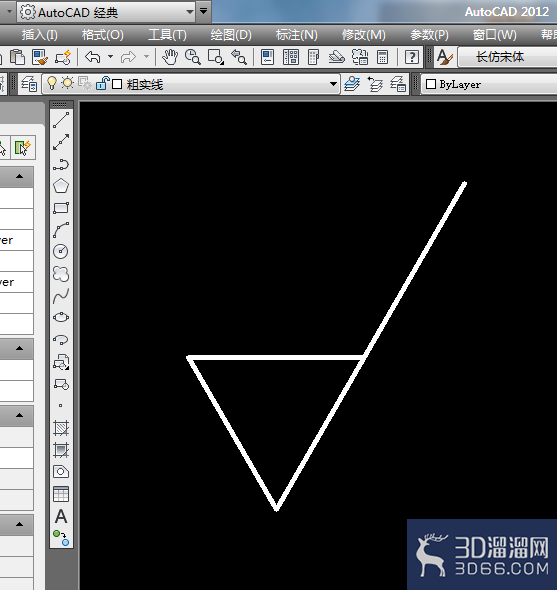This screenshot has width=557, height=590.
Task: Open the QuickCalc calculator icon
Action: (382, 57)
